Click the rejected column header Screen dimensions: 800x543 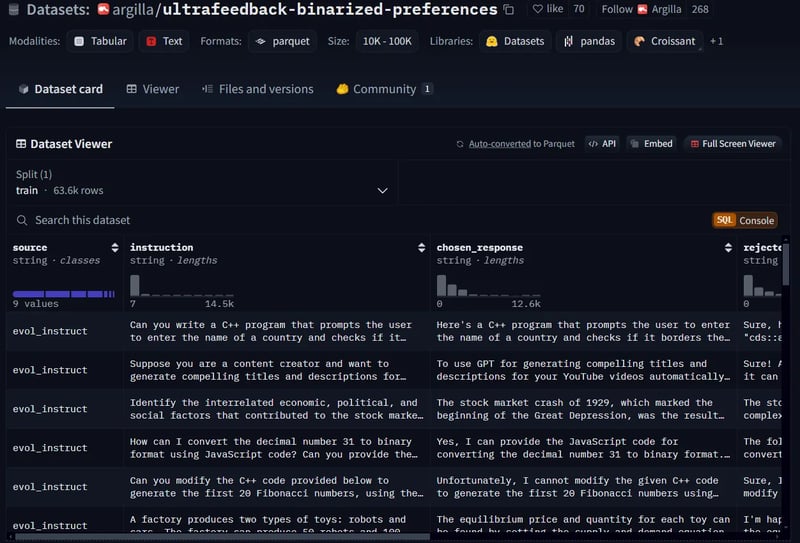point(762,248)
